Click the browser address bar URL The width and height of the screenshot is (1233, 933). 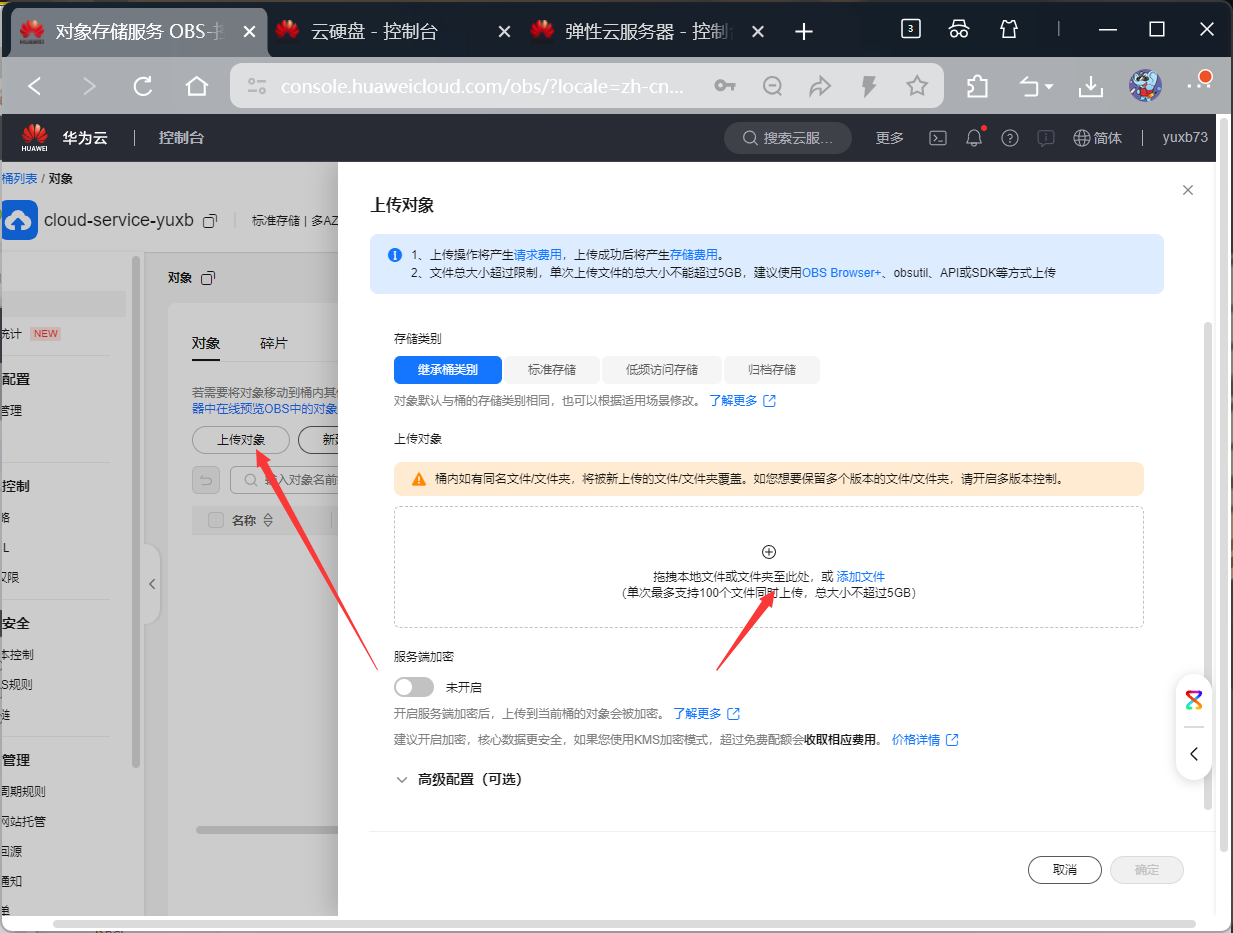click(x=483, y=87)
